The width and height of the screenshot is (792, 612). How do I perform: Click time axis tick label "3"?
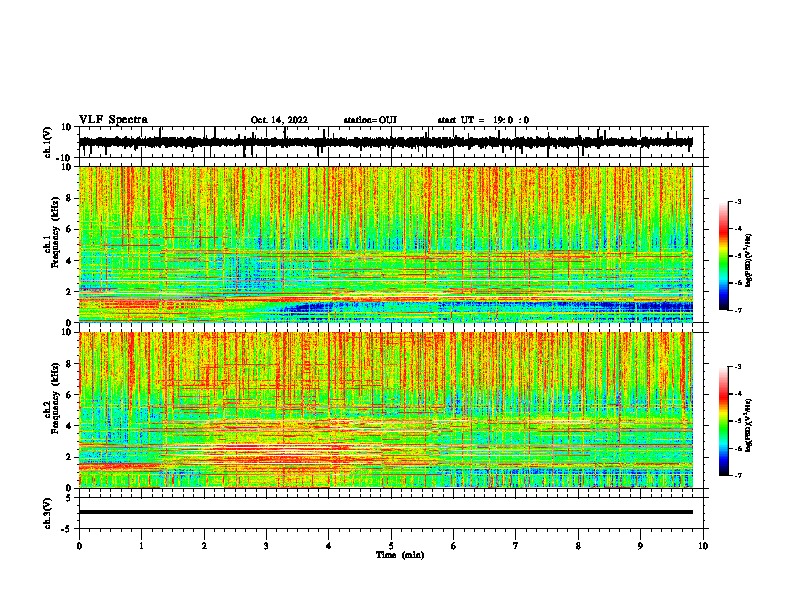coord(267,546)
